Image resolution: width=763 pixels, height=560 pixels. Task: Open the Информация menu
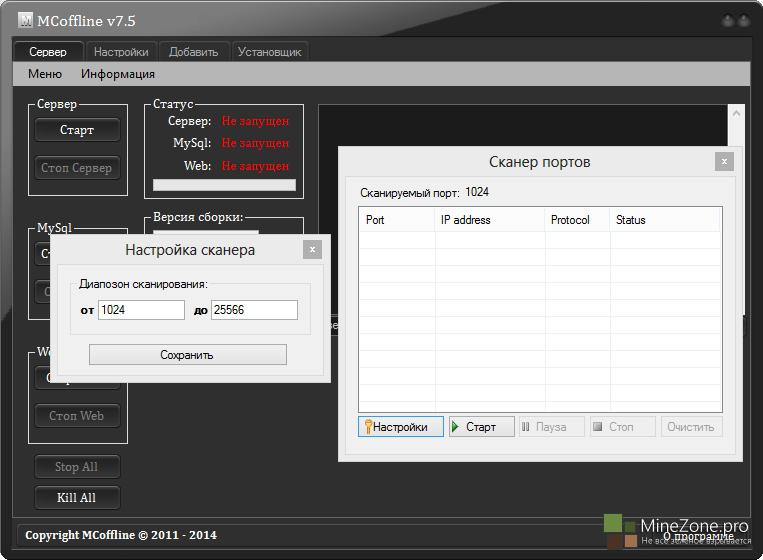pos(118,74)
